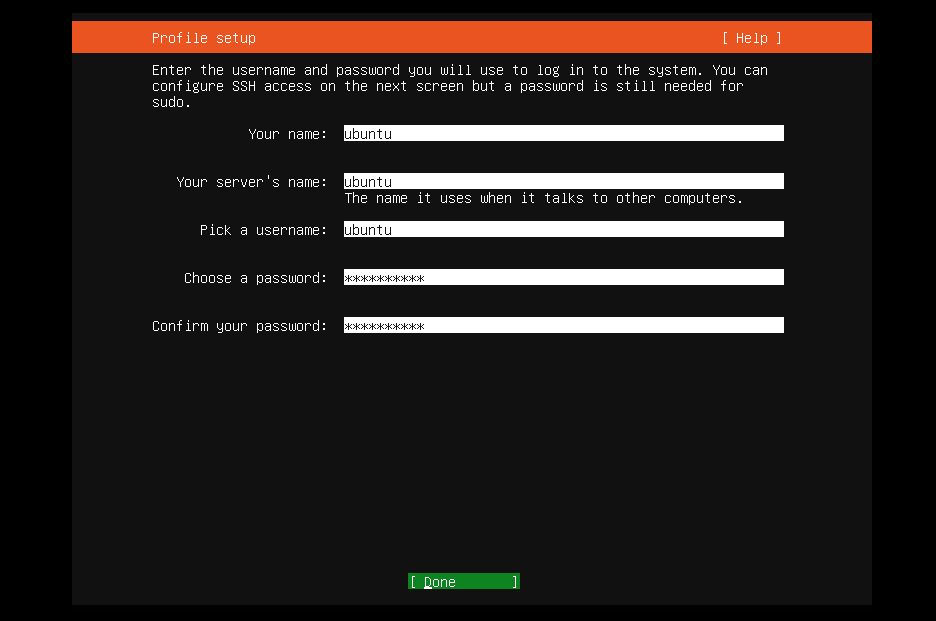This screenshot has width=936, height=621.
Task: Click the server name hint text
Action: pos(543,198)
